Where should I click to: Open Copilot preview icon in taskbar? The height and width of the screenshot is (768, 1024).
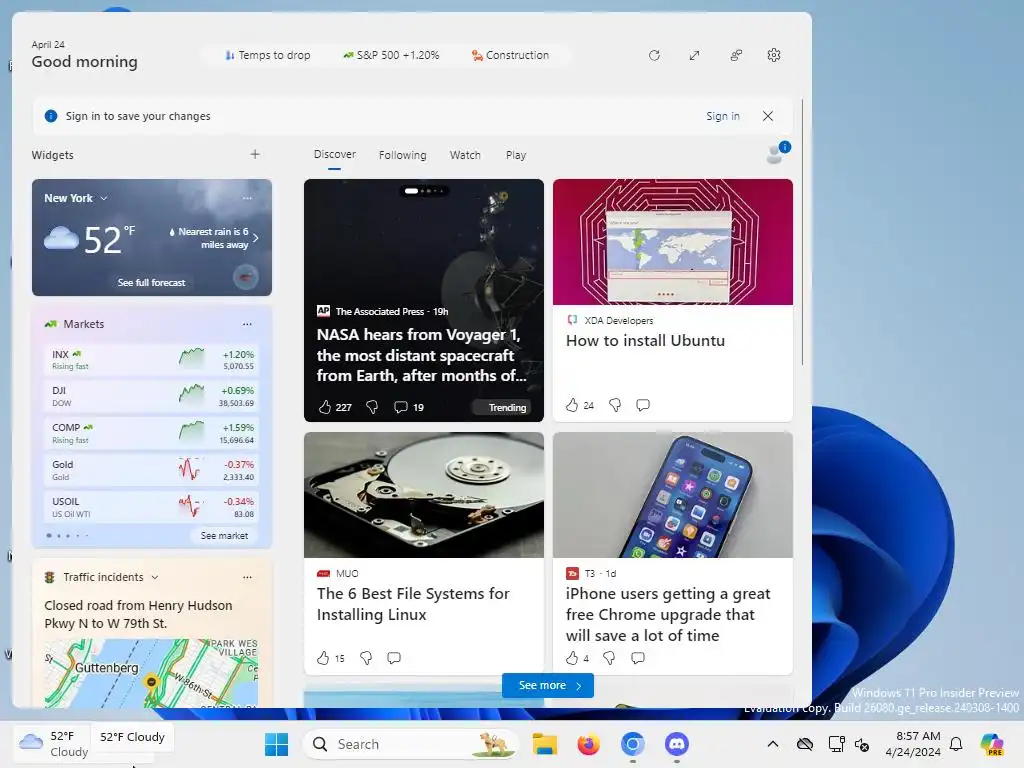pyautogui.click(x=992, y=744)
